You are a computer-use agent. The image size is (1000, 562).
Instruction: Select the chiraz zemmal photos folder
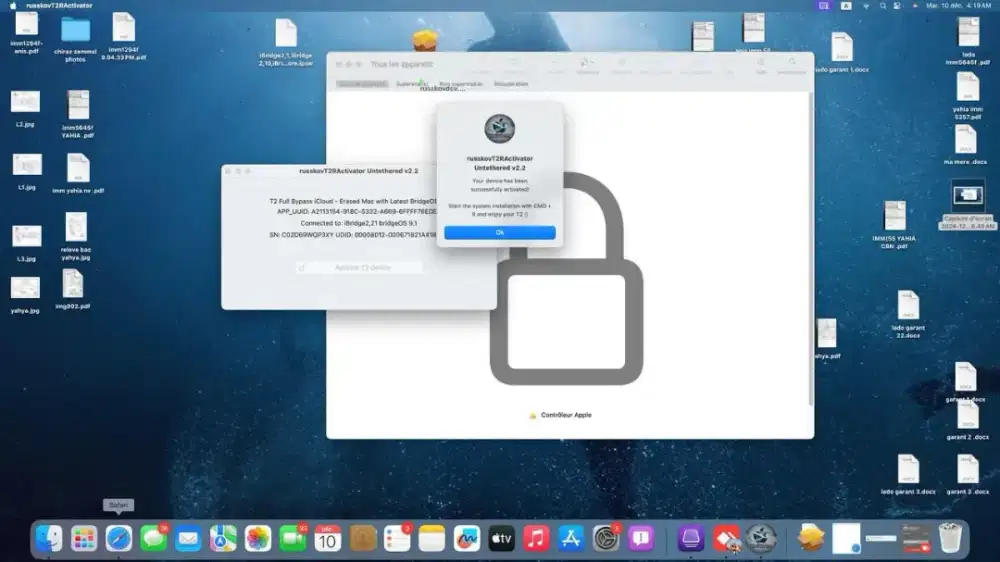point(75,31)
